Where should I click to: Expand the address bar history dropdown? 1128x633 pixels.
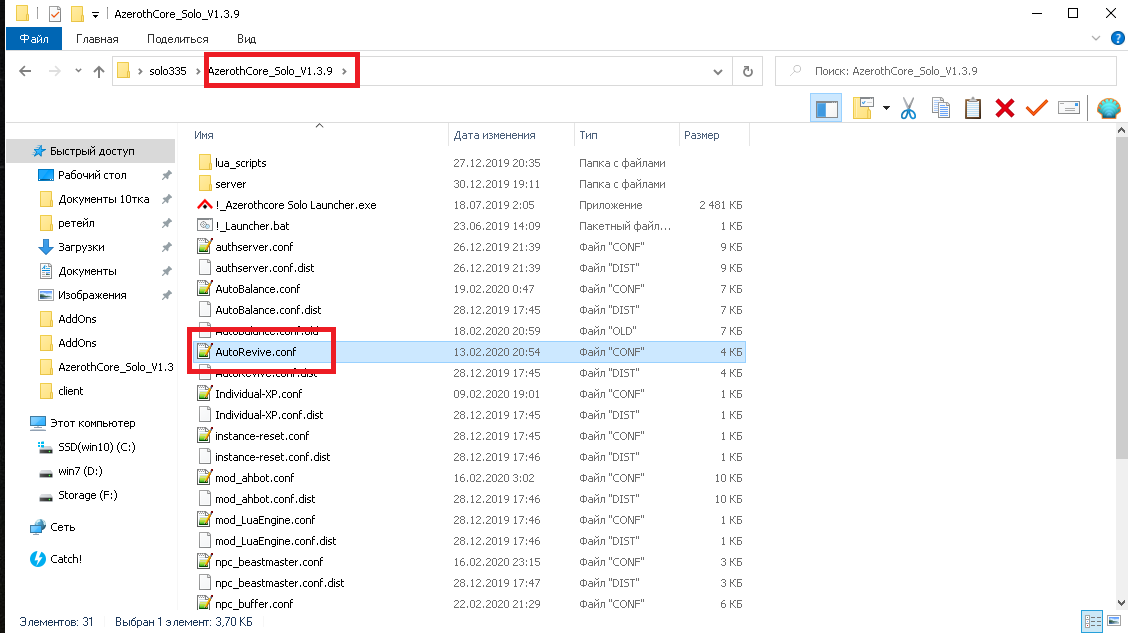click(717, 71)
